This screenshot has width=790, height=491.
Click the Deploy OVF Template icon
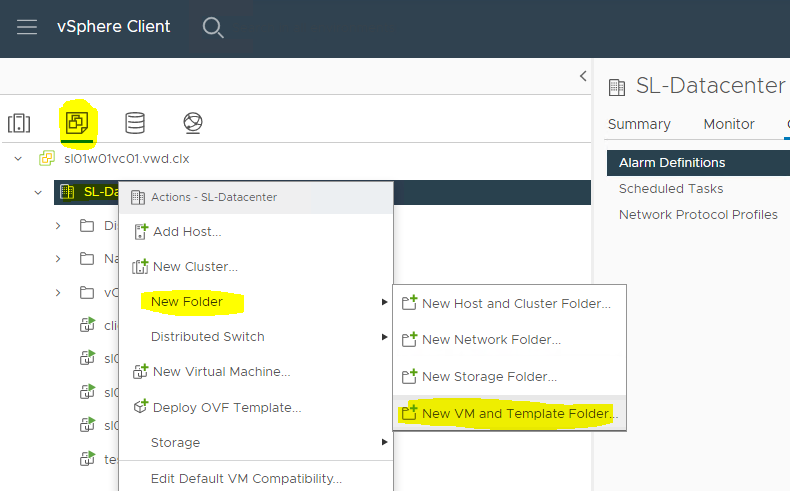141,407
